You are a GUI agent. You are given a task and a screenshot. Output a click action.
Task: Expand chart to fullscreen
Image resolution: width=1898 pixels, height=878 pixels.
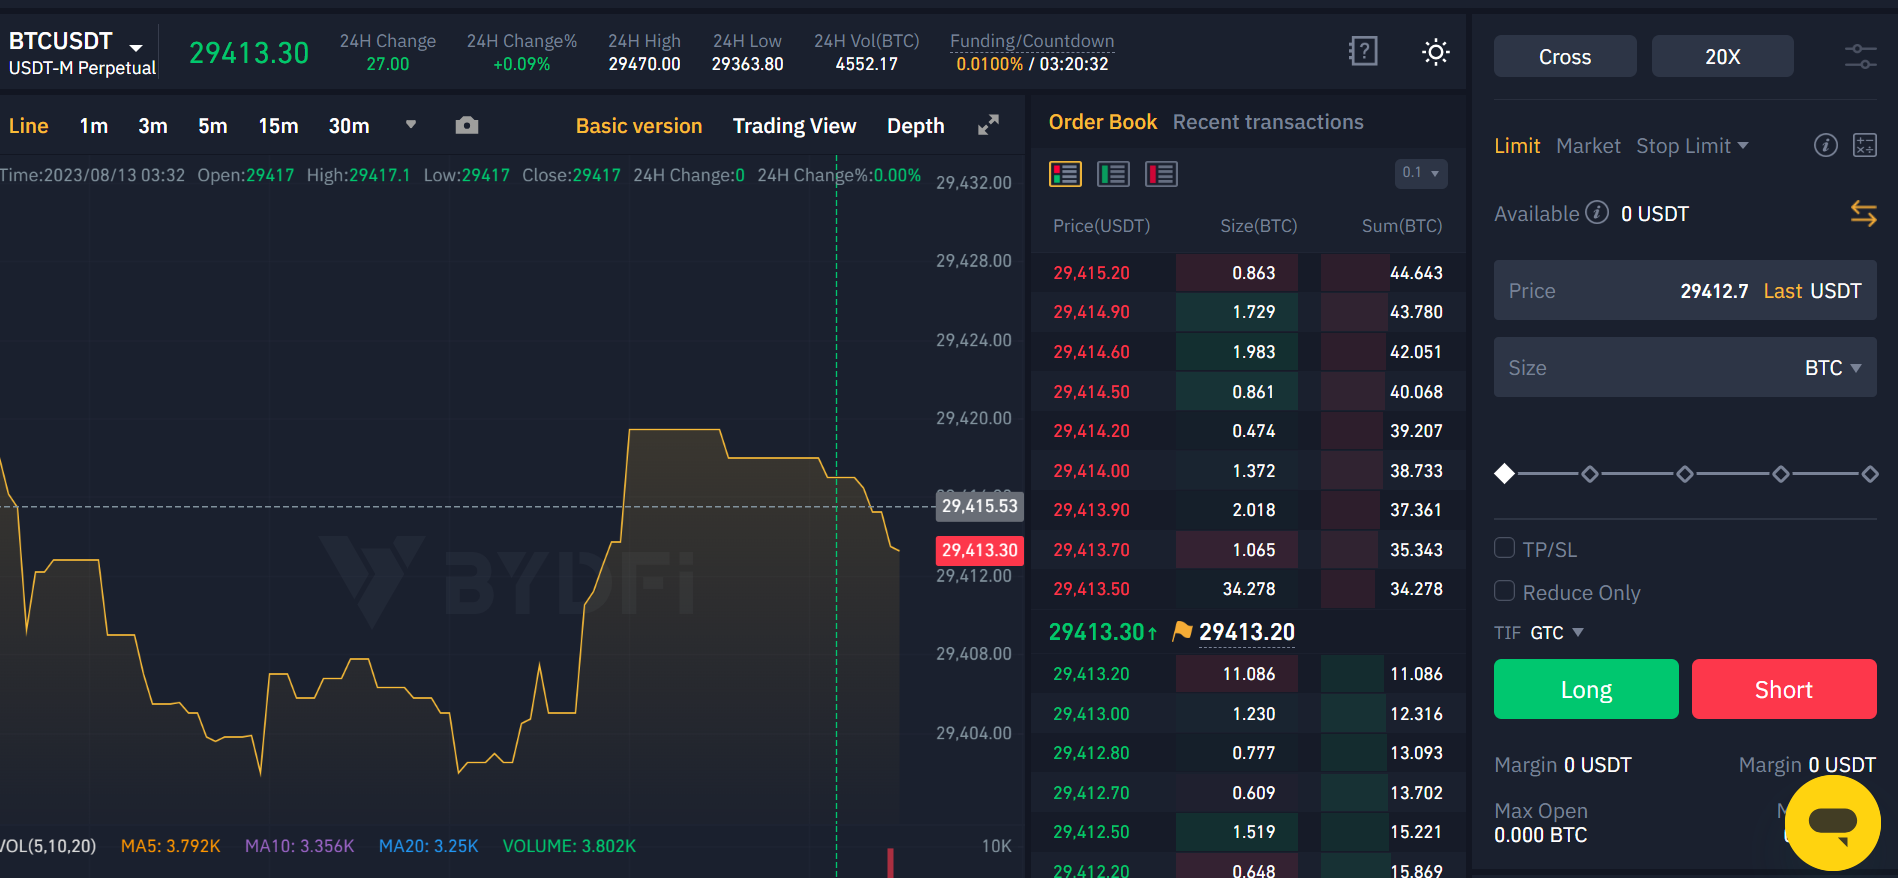[988, 125]
